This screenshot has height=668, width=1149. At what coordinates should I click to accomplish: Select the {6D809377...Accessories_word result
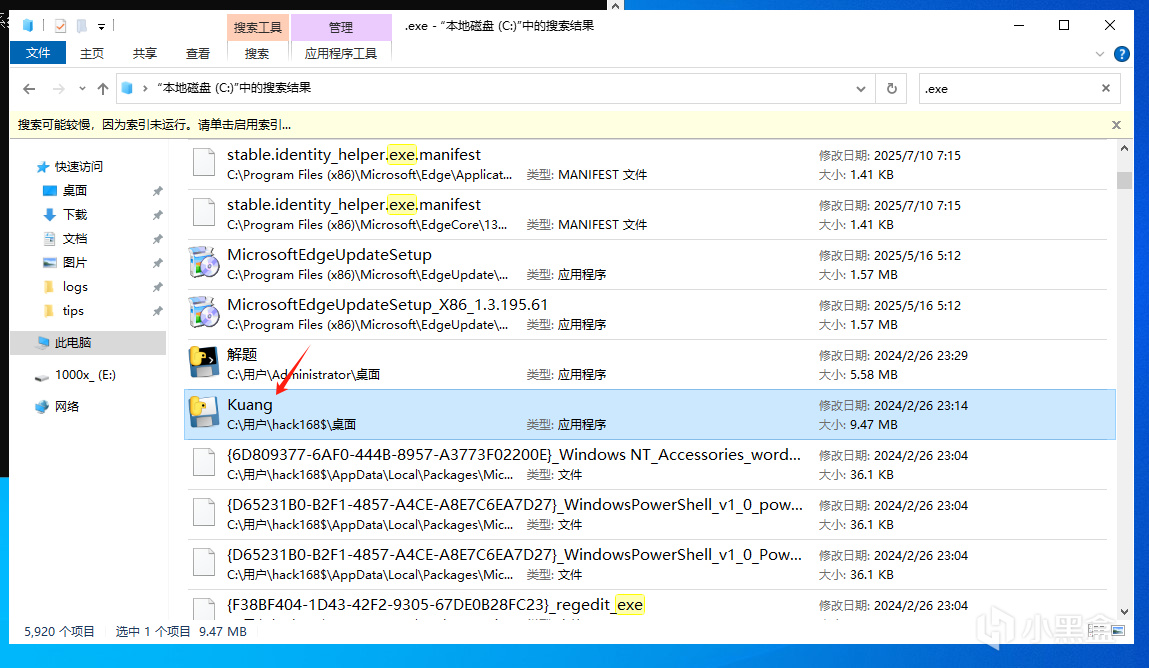click(647, 464)
